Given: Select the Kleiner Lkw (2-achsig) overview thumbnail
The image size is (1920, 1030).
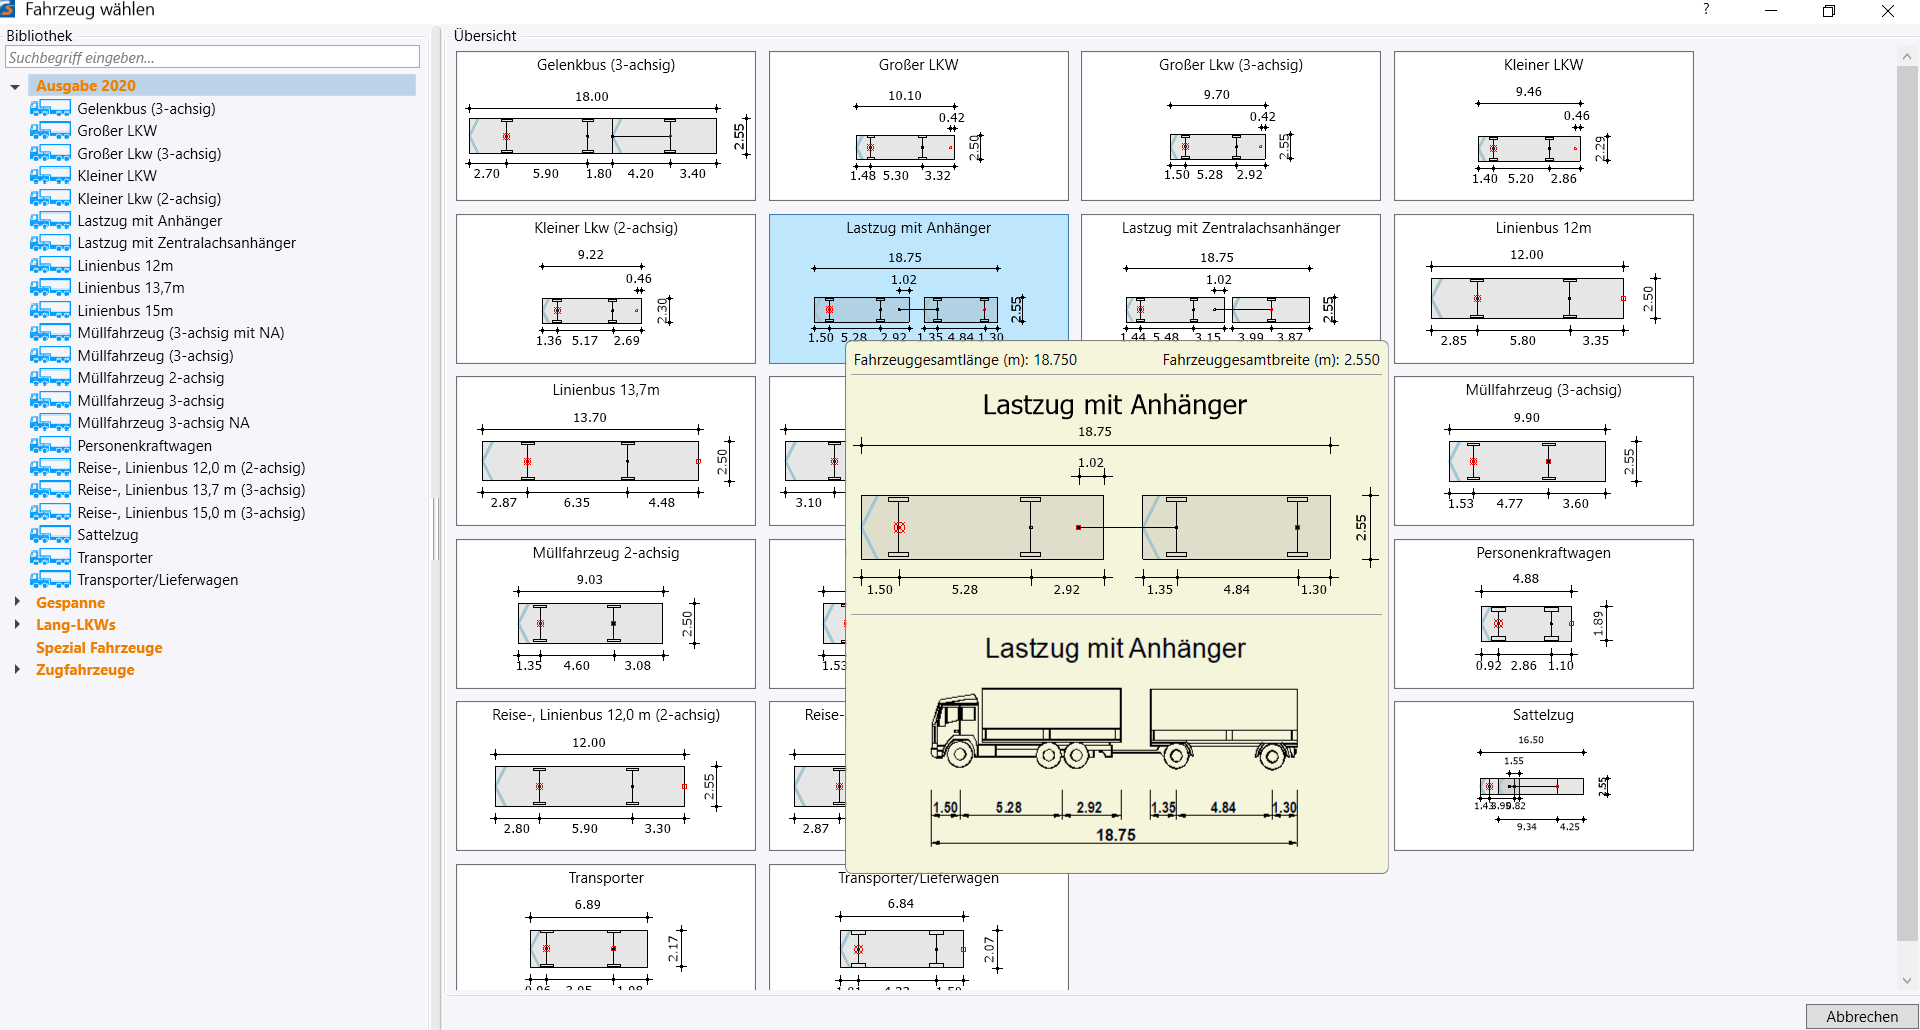Looking at the screenshot, I should 606,289.
